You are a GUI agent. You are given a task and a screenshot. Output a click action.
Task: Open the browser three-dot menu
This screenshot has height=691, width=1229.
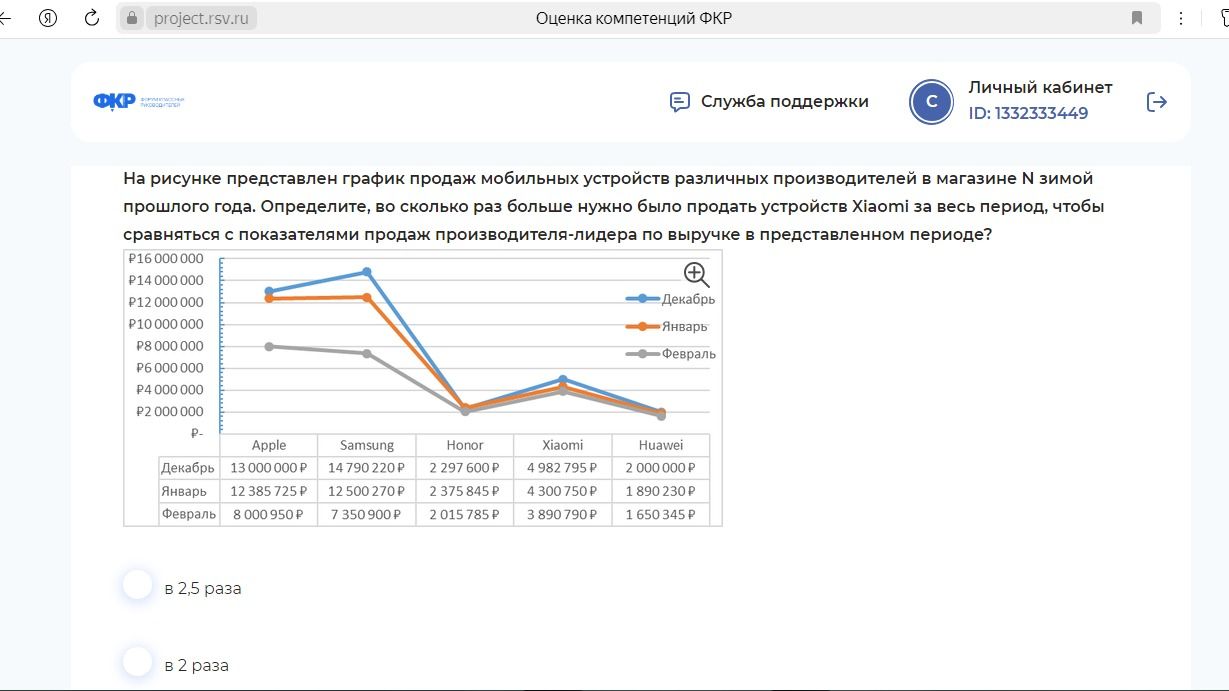(x=1181, y=18)
